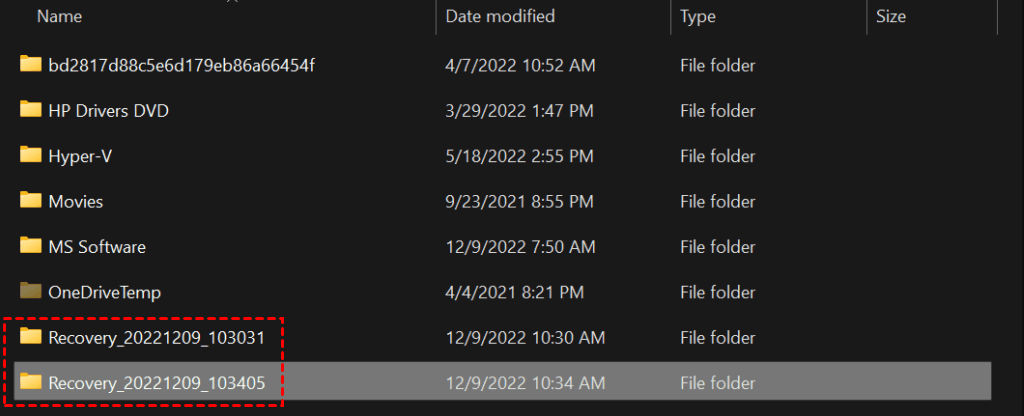Click the Recovery_20221209_103031 folder icon

(x=31, y=337)
